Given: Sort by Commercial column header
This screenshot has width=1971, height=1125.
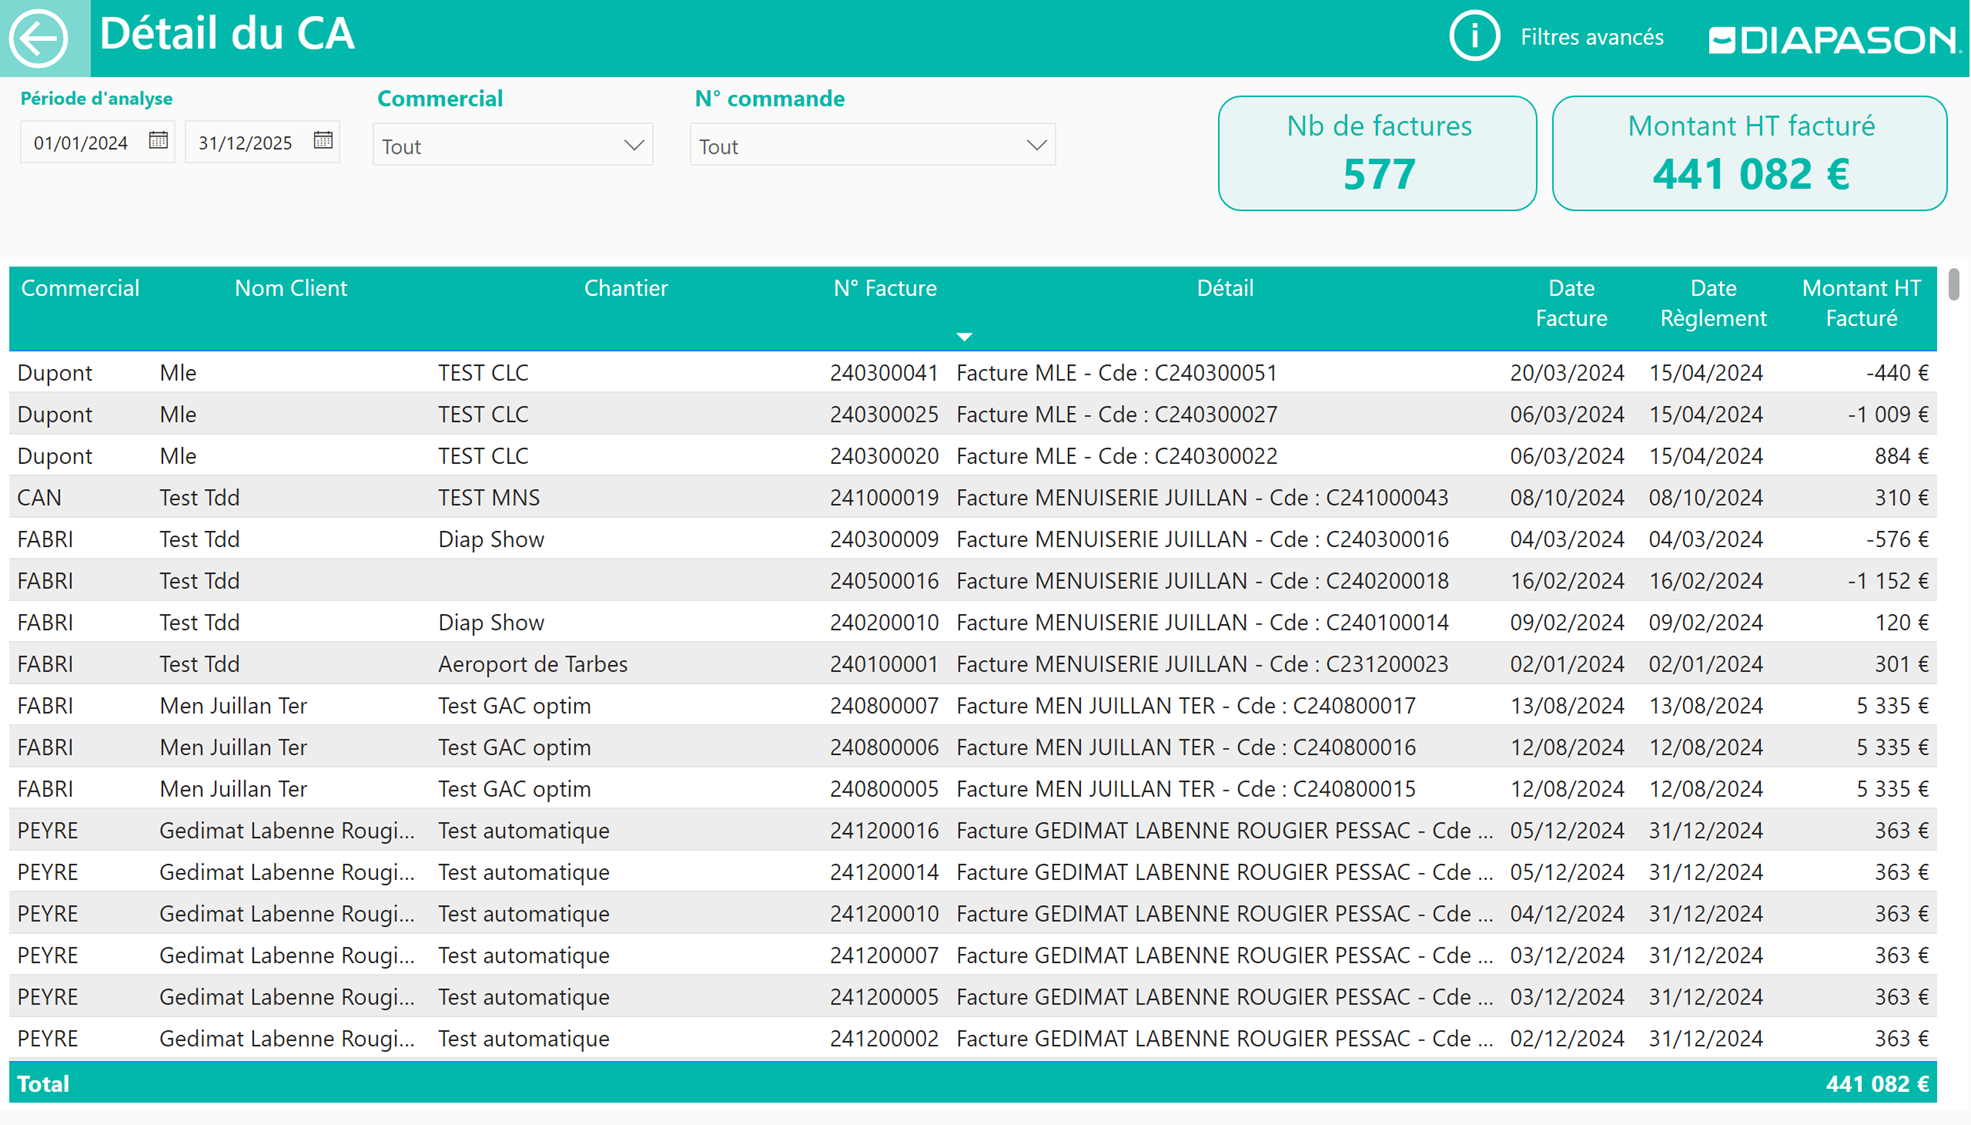Looking at the screenshot, I should pos(80,289).
